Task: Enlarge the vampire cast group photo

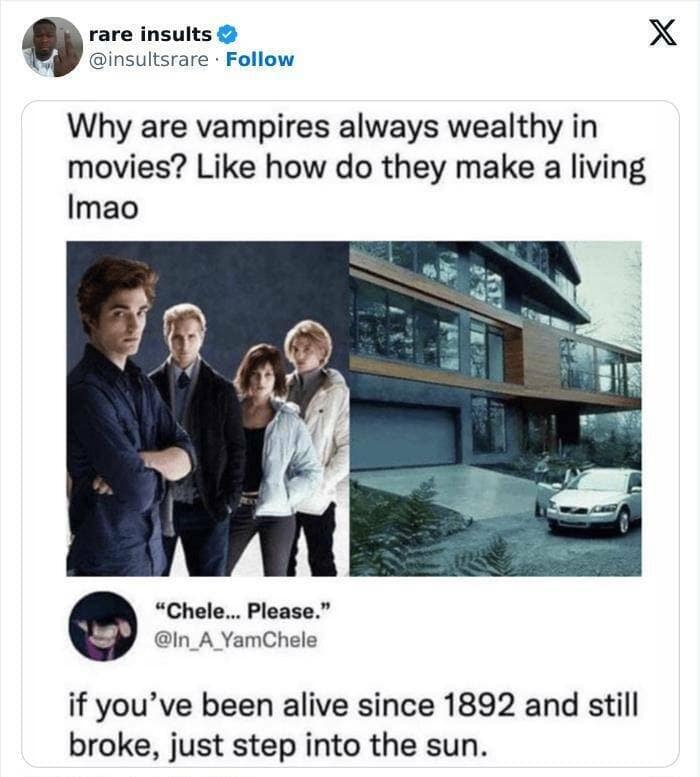Action: (x=208, y=408)
